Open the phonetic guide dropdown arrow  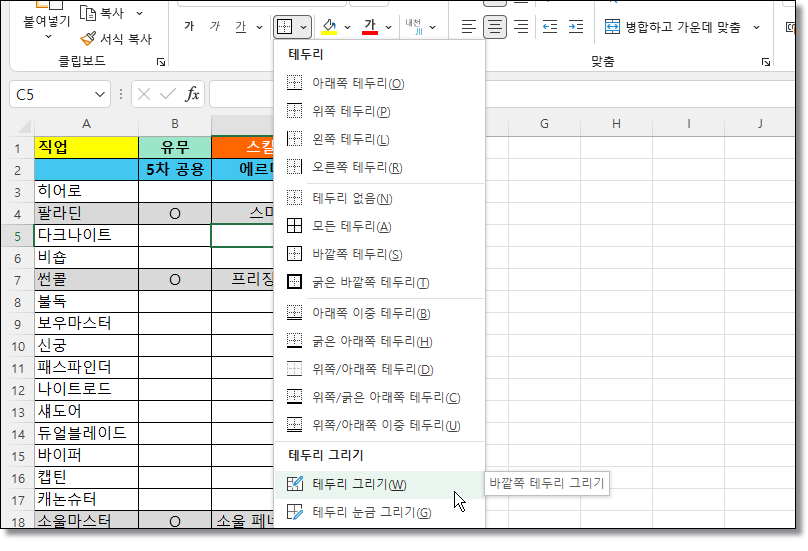[432, 27]
